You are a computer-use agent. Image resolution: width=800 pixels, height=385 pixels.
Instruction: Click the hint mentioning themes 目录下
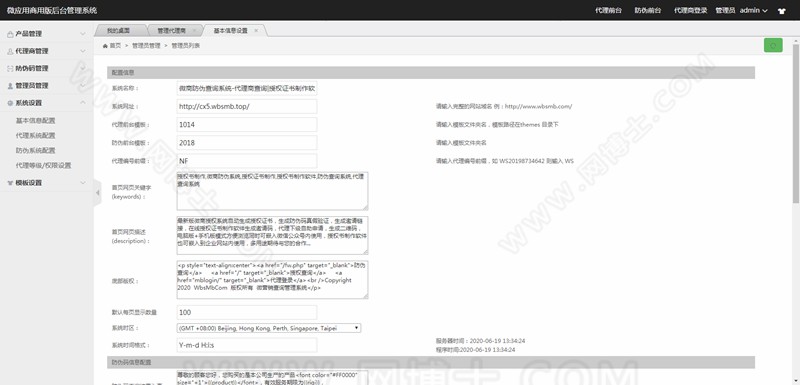coord(497,124)
